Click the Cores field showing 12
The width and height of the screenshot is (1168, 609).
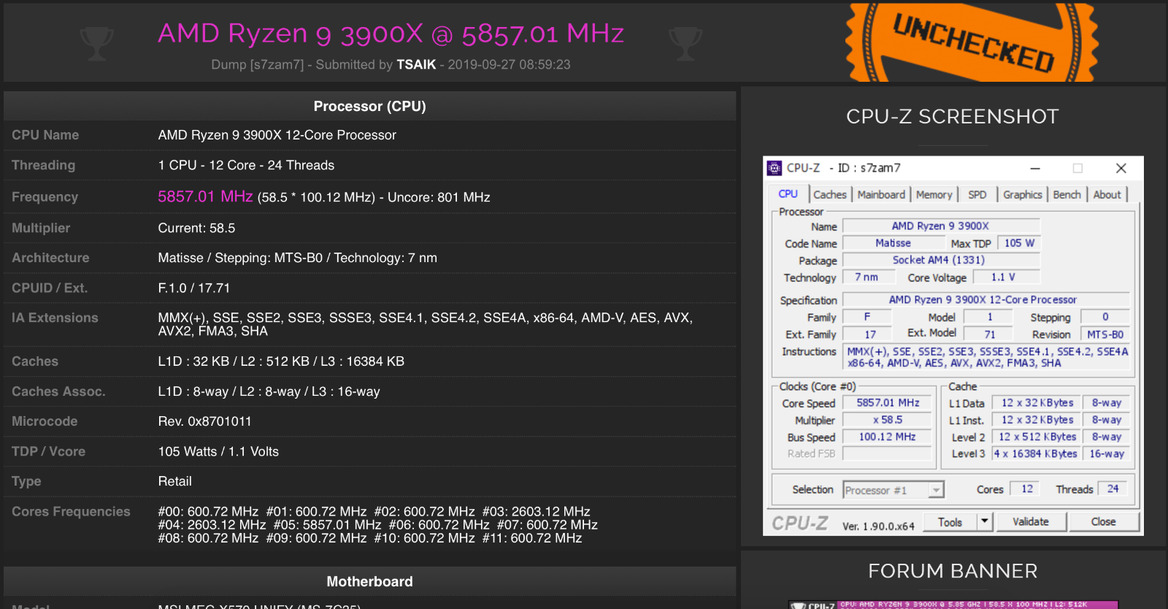(1026, 489)
